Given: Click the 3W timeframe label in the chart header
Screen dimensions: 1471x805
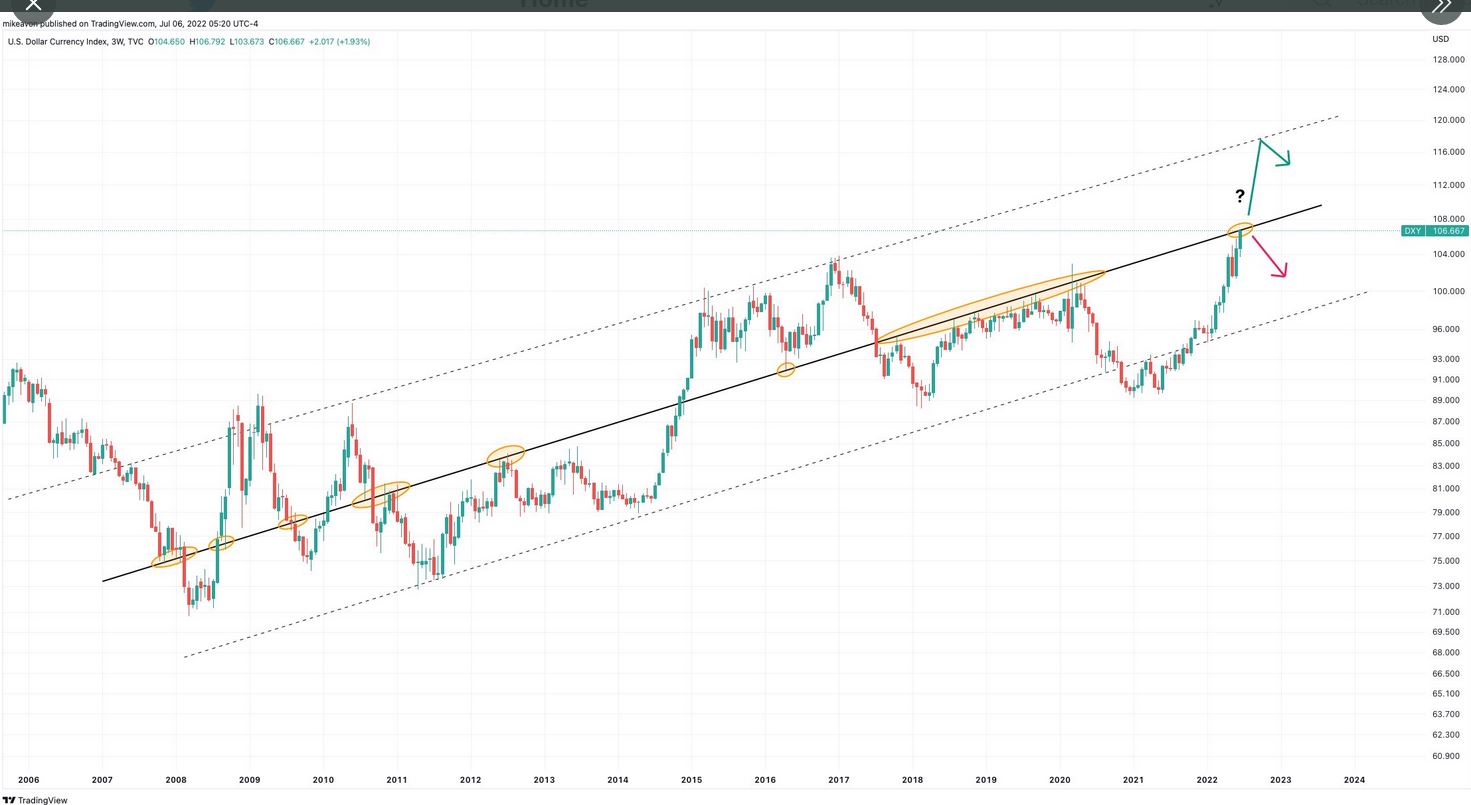Looking at the screenshot, I should pos(116,41).
